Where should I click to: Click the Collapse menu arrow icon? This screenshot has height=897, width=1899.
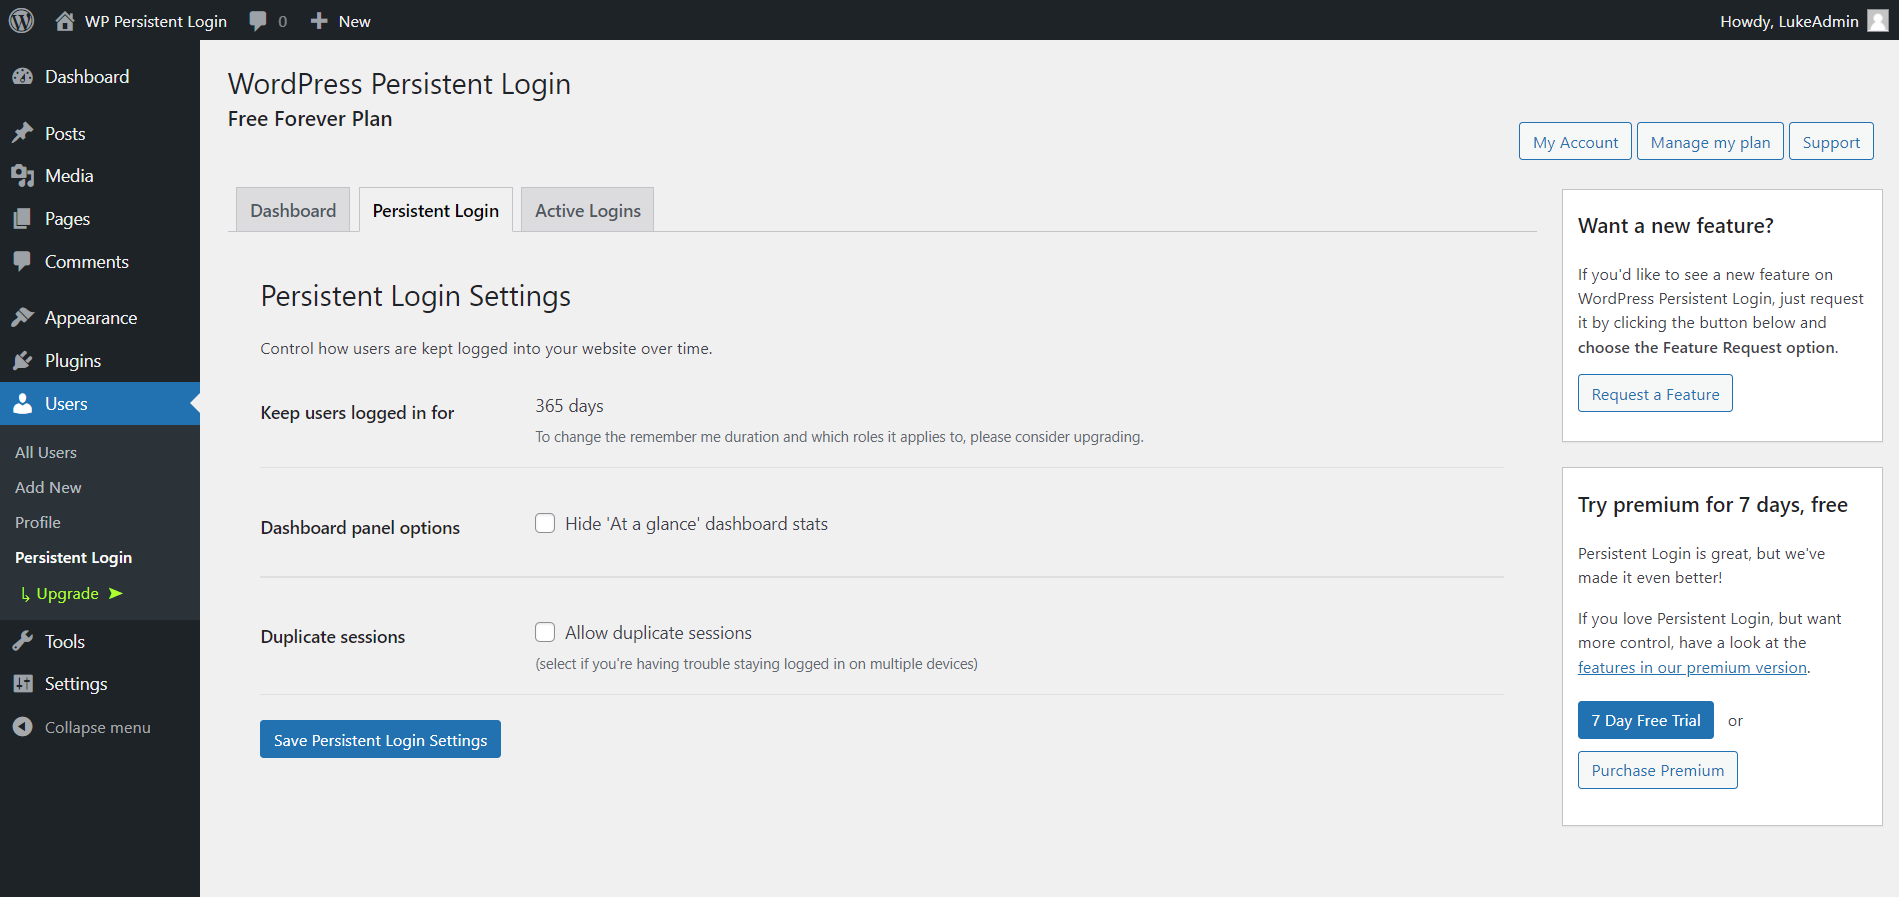(23, 727)
